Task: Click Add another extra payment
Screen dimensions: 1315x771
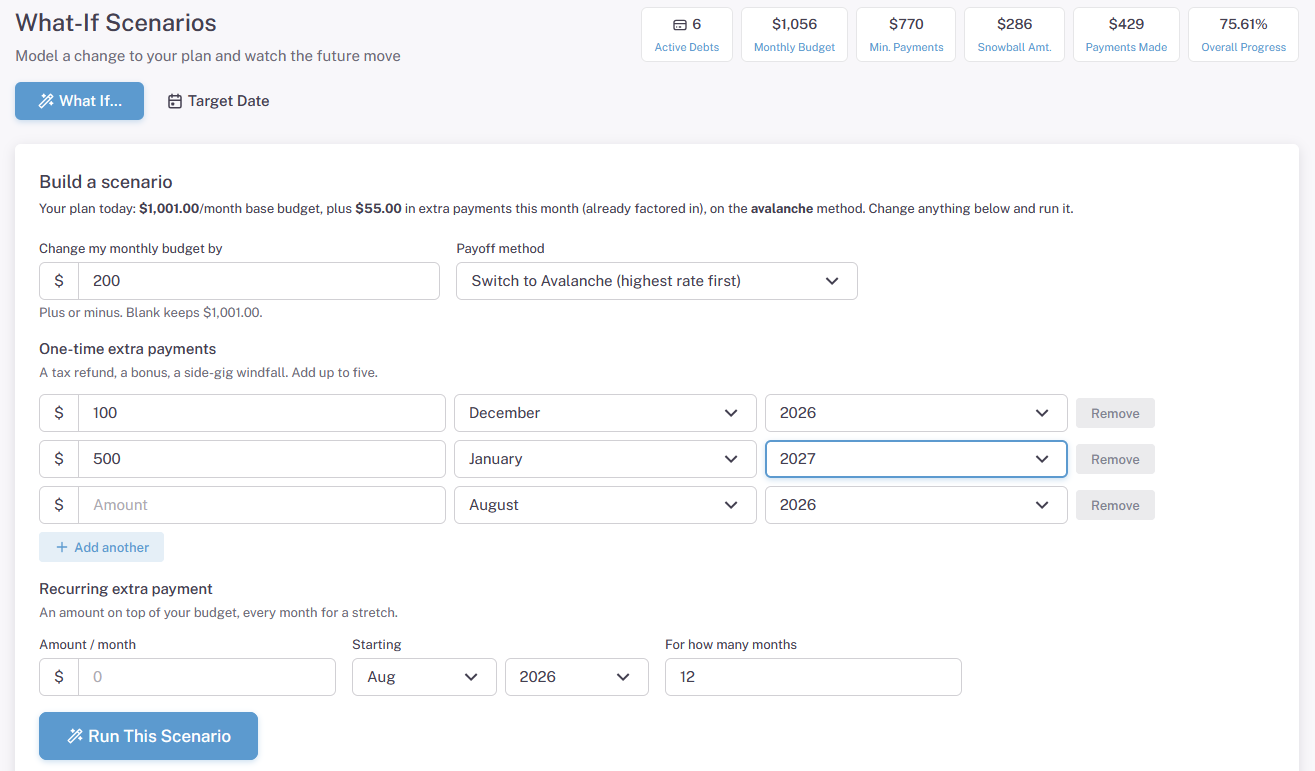Action: (101, 547)
